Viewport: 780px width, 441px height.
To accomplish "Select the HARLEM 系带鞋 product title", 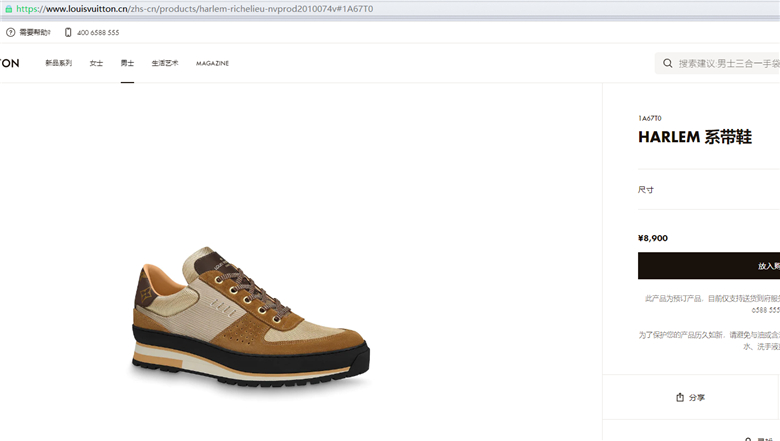I will coord(695,137).
